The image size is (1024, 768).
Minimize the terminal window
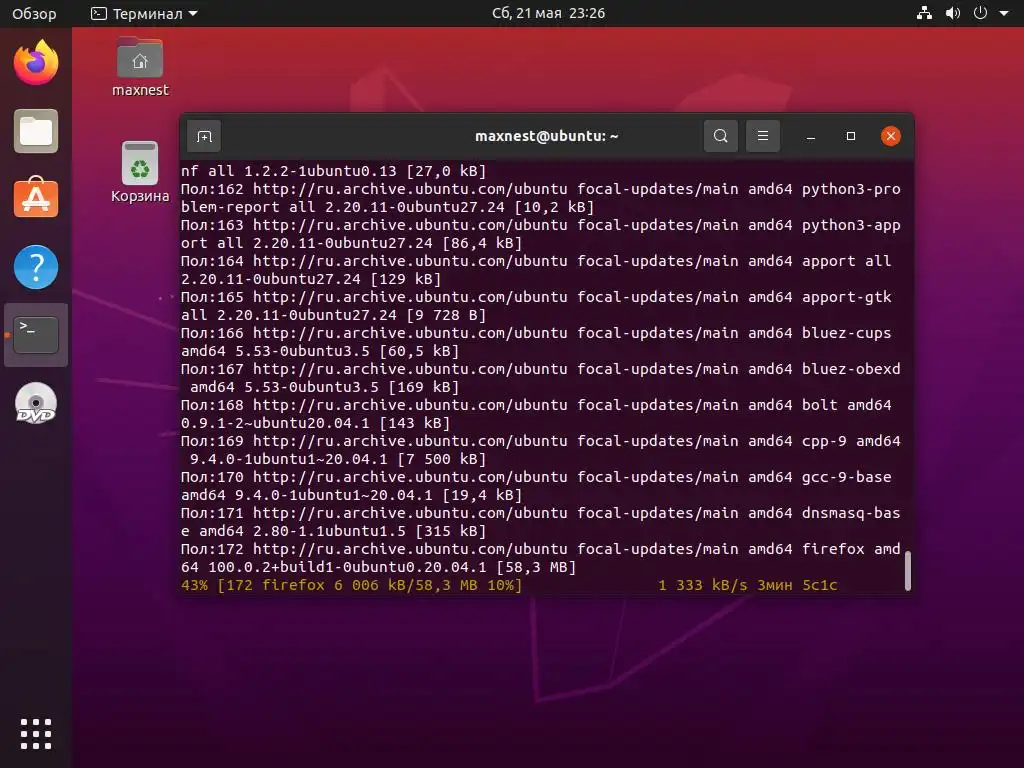click(810, 136)
